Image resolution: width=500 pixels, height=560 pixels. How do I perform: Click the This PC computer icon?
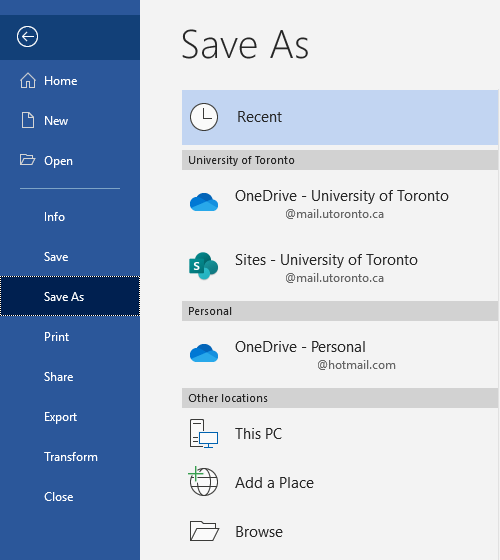[x=204, y=434]
